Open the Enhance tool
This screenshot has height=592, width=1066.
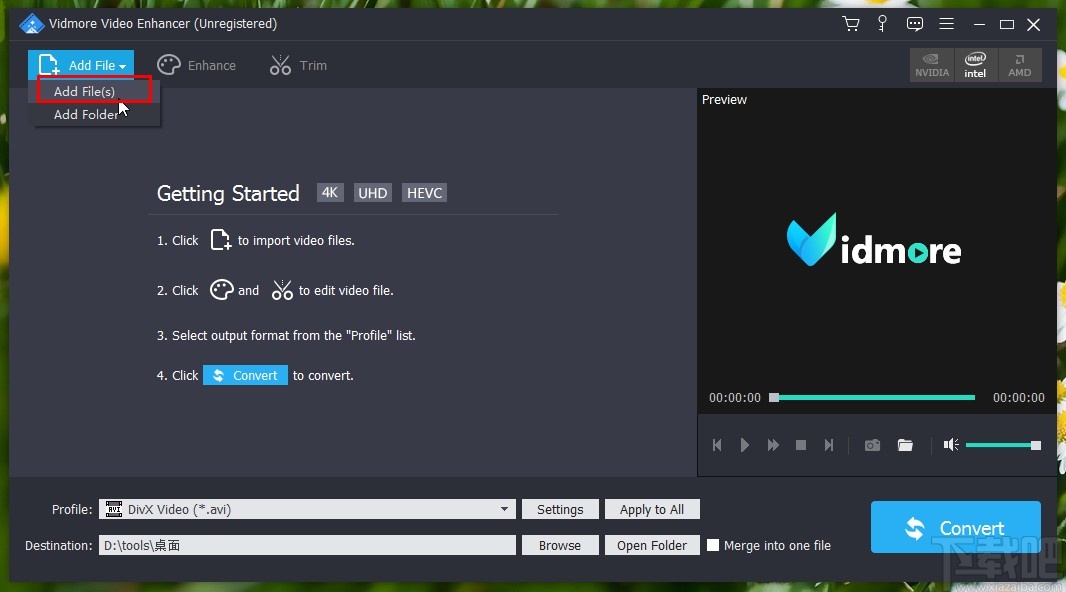tap(196, 65)
